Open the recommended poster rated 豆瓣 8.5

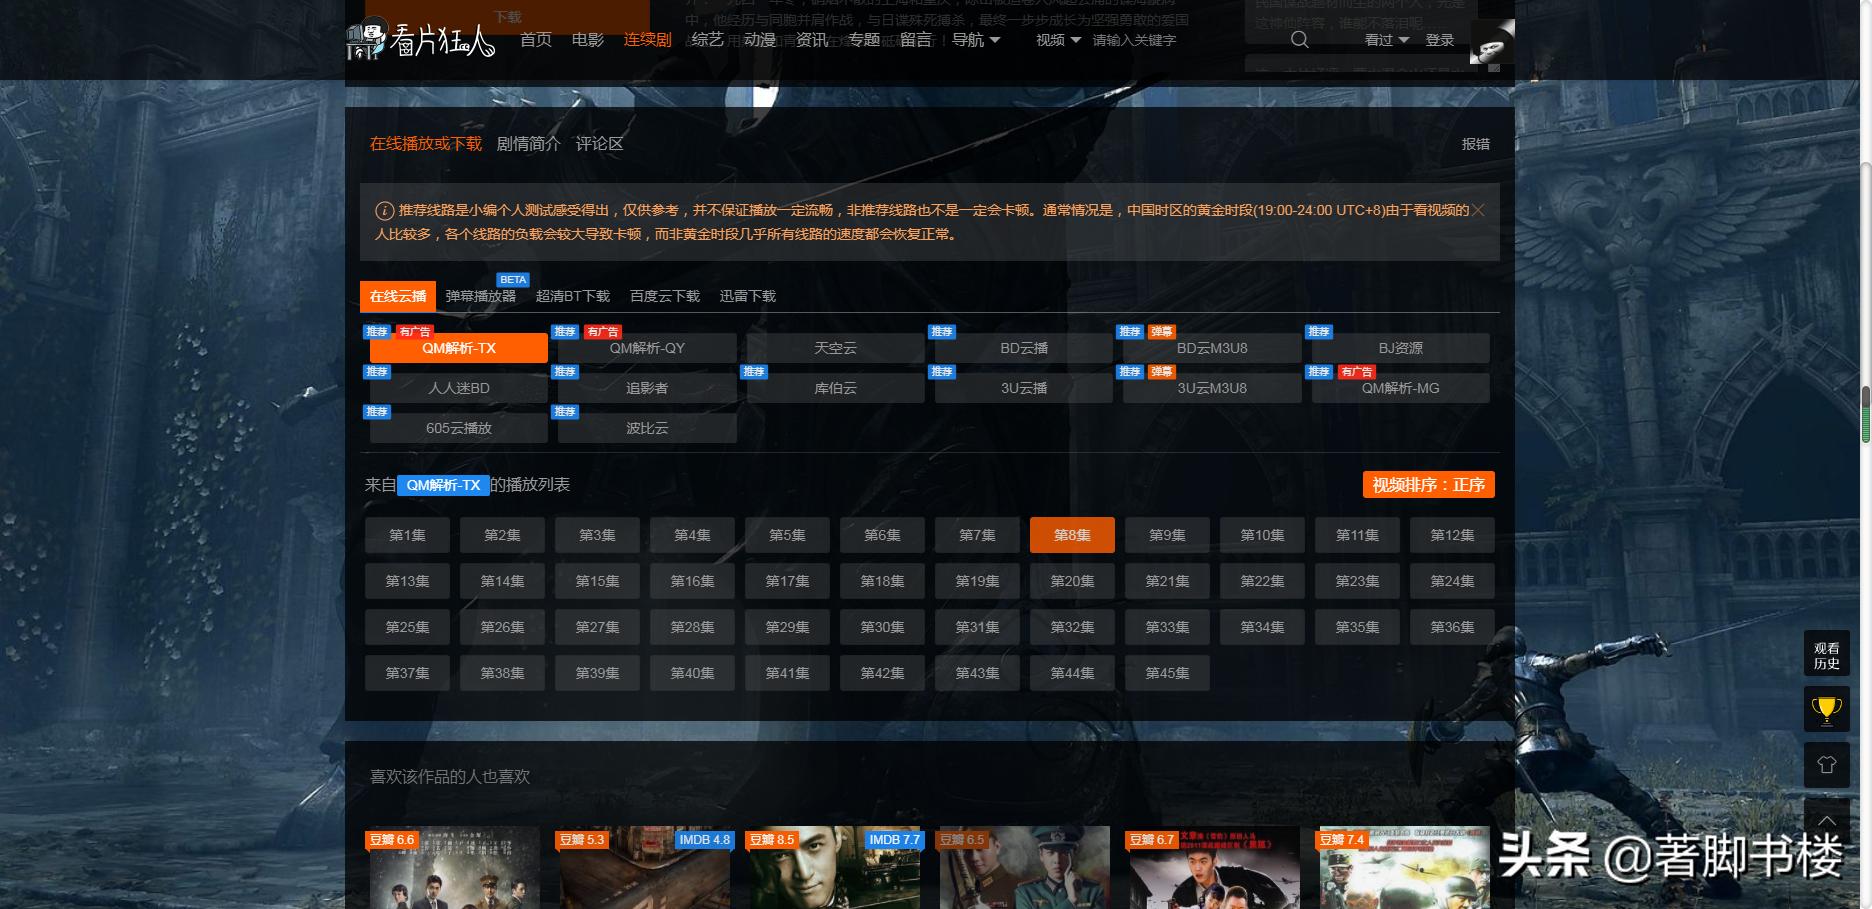(835, 868)
